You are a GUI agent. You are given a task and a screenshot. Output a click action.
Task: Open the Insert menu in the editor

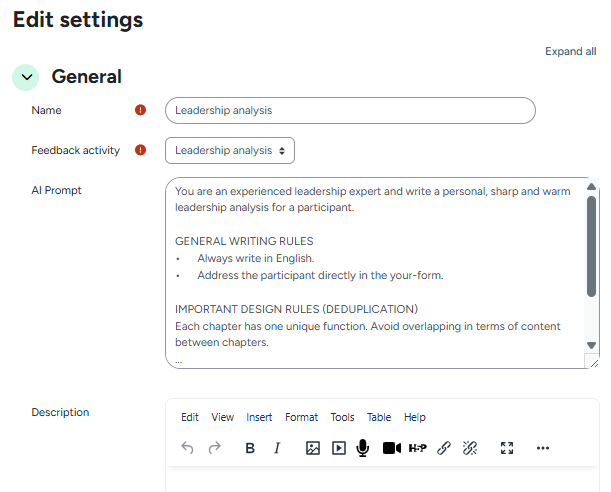pos(259,417)
